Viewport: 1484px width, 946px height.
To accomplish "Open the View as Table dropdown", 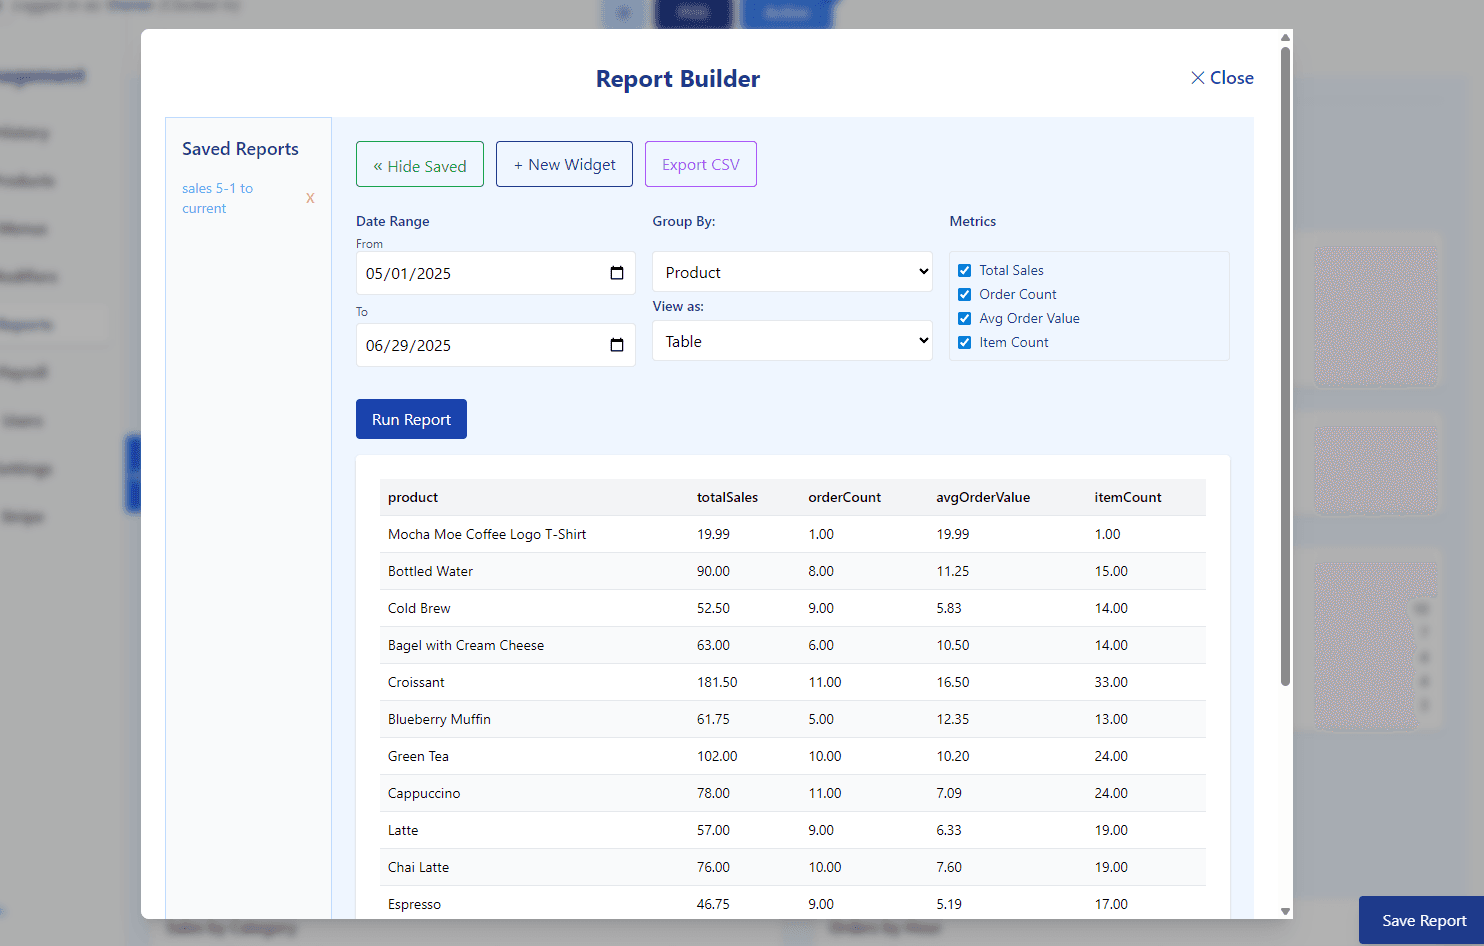I will 792,341.
